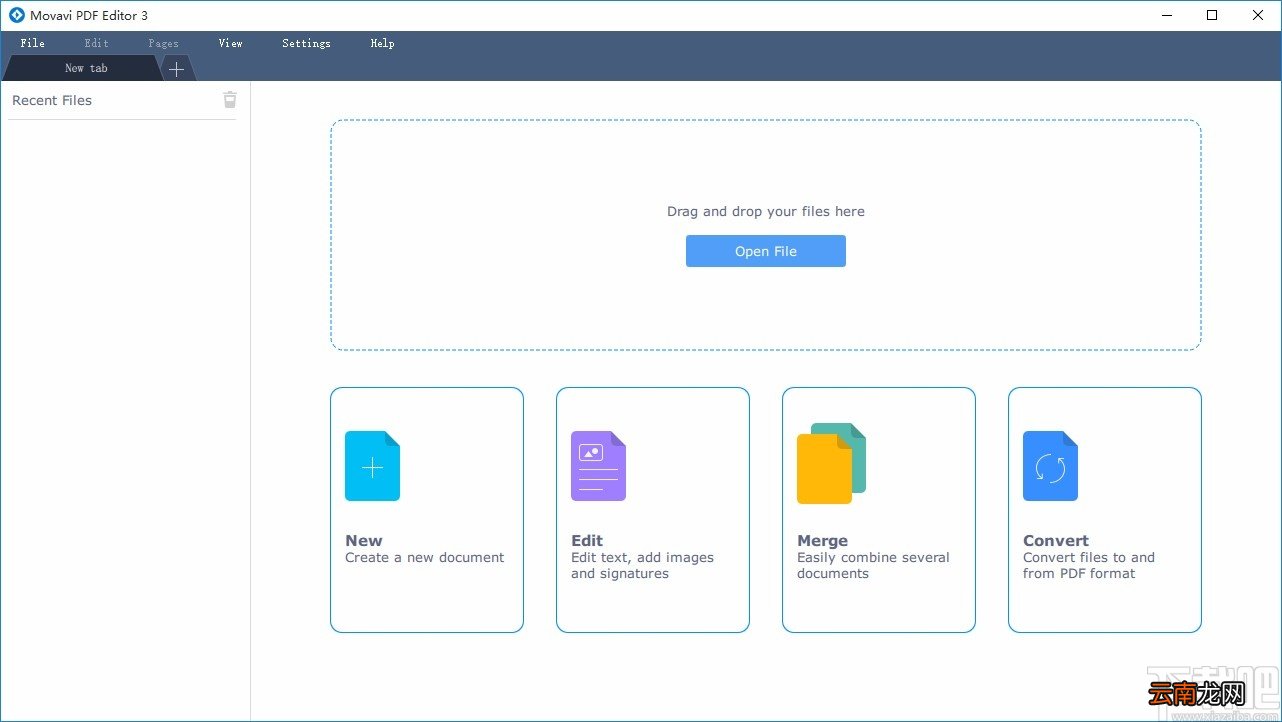The height and width of the screenshot is (722, 1282).
Task: Click the "Recent Files" heading
Action: tap(52, 100)
